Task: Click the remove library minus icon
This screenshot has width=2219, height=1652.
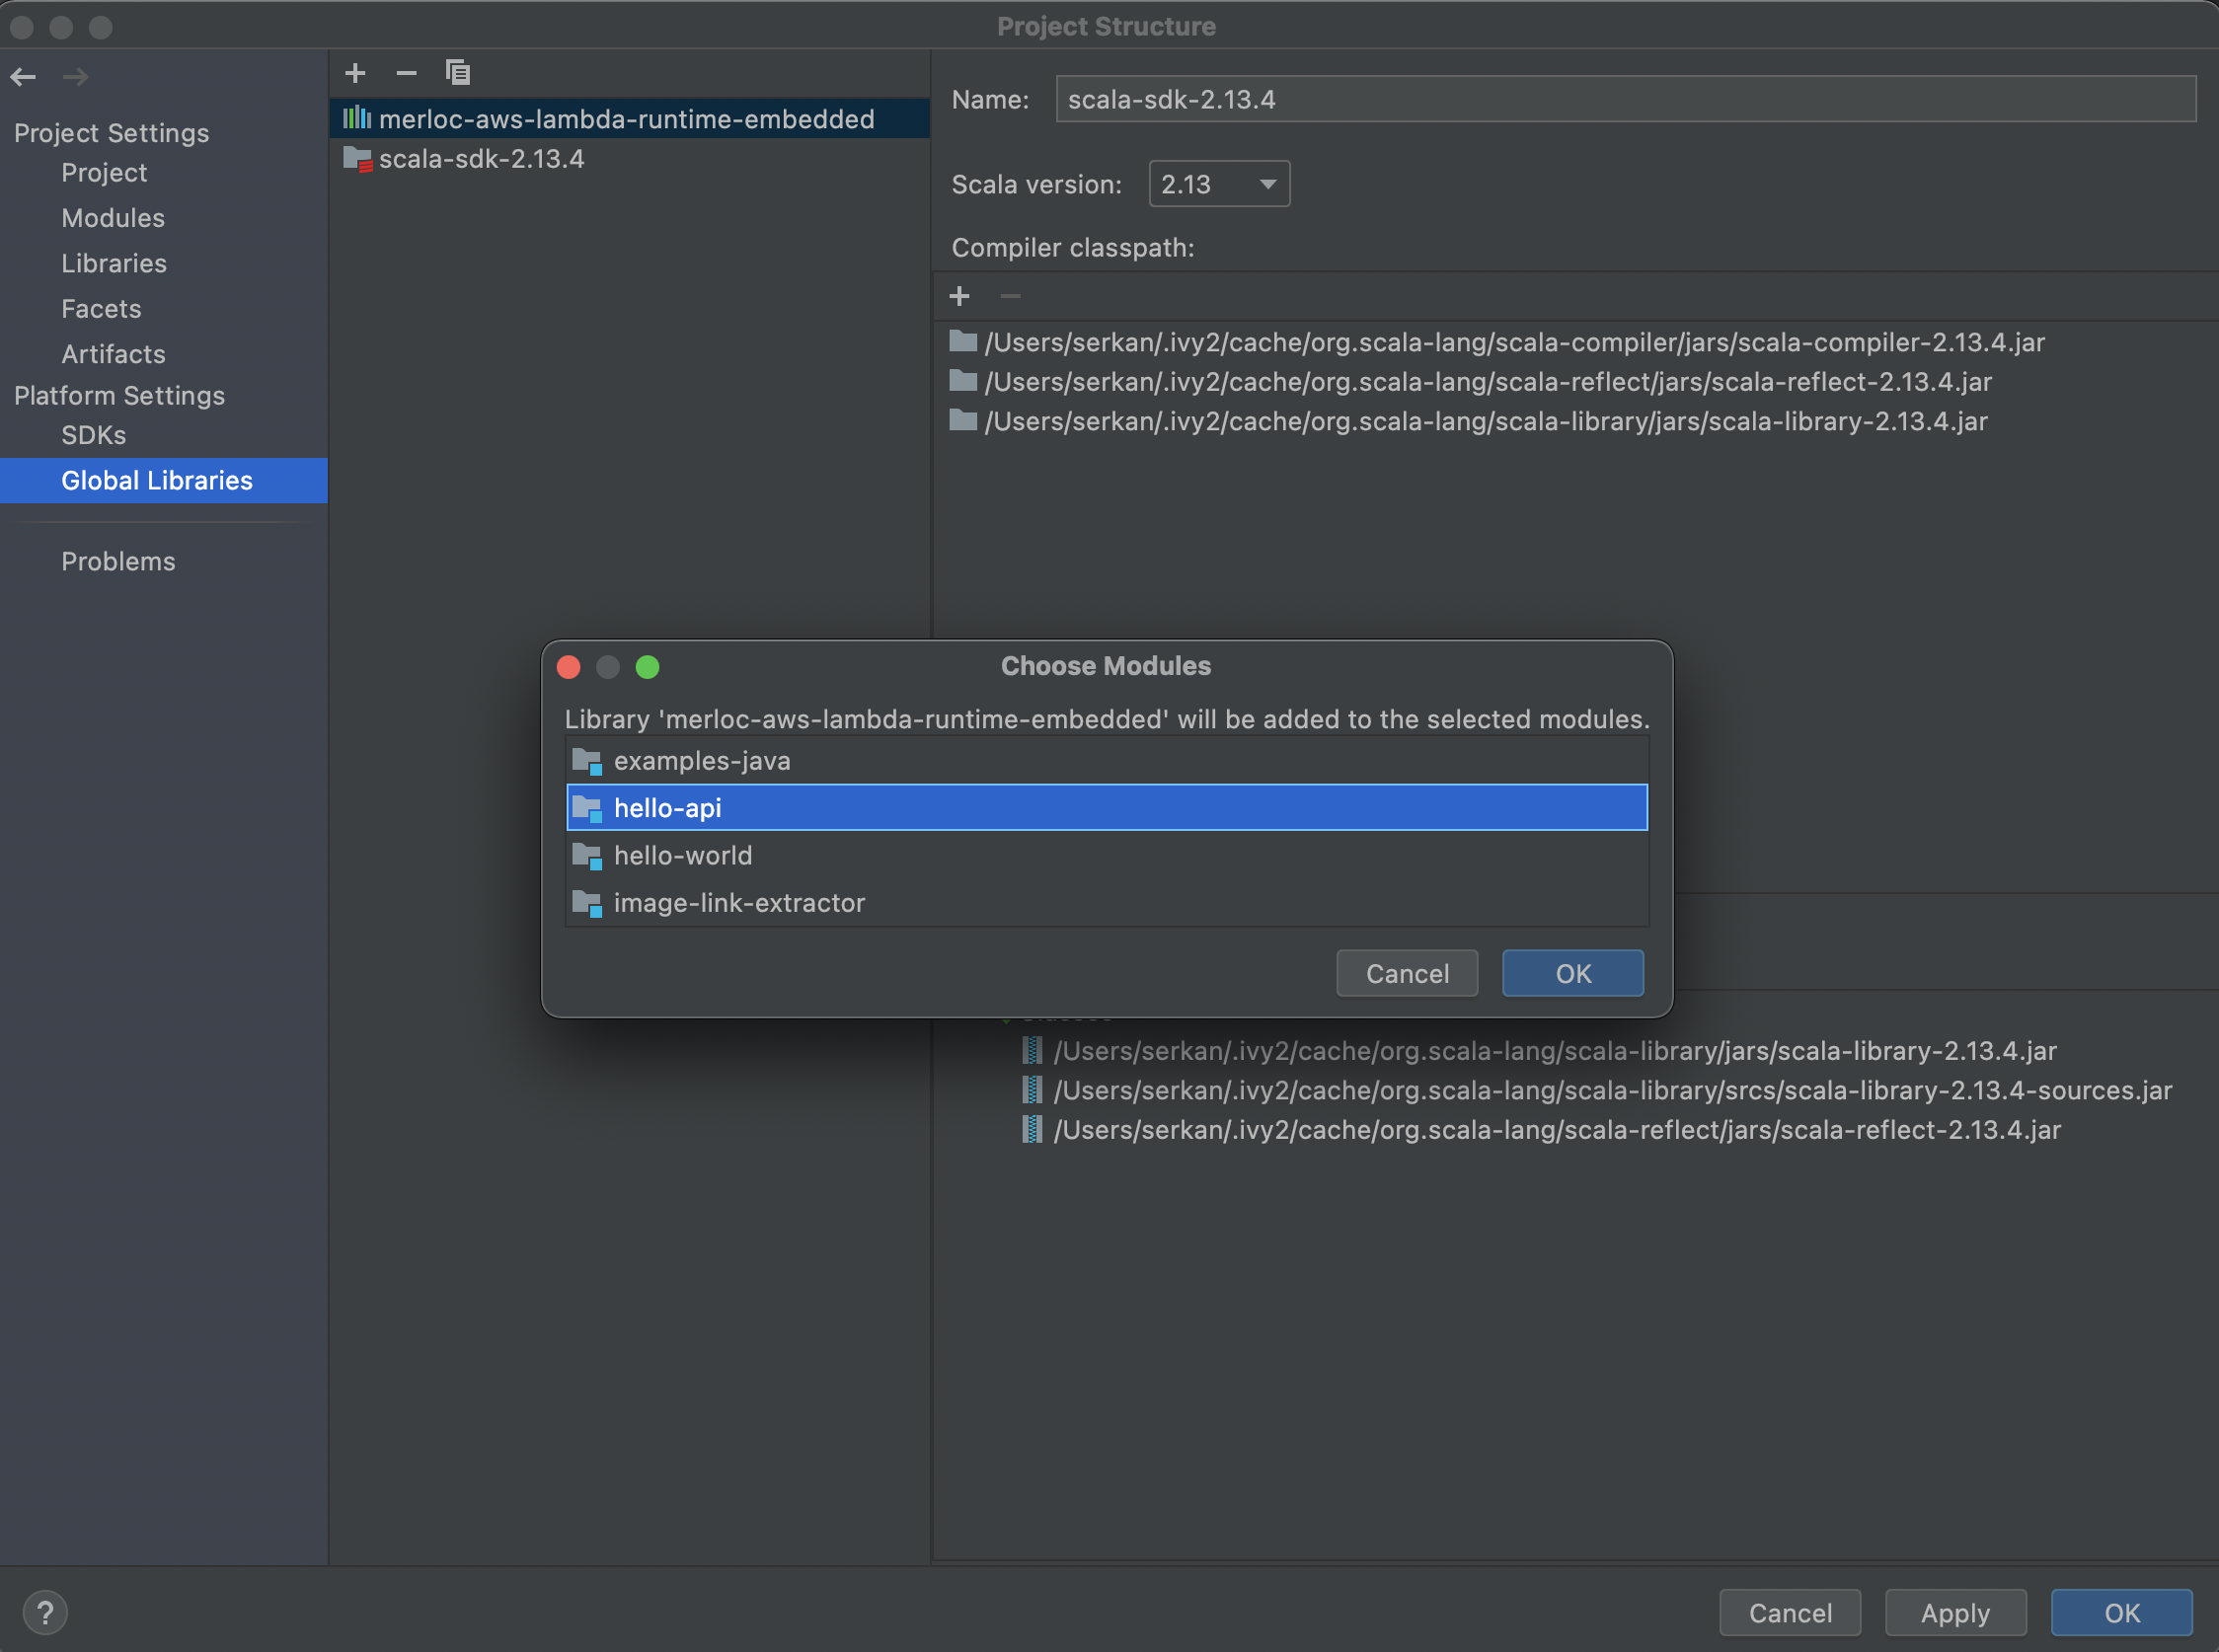Action: [406, 73]
